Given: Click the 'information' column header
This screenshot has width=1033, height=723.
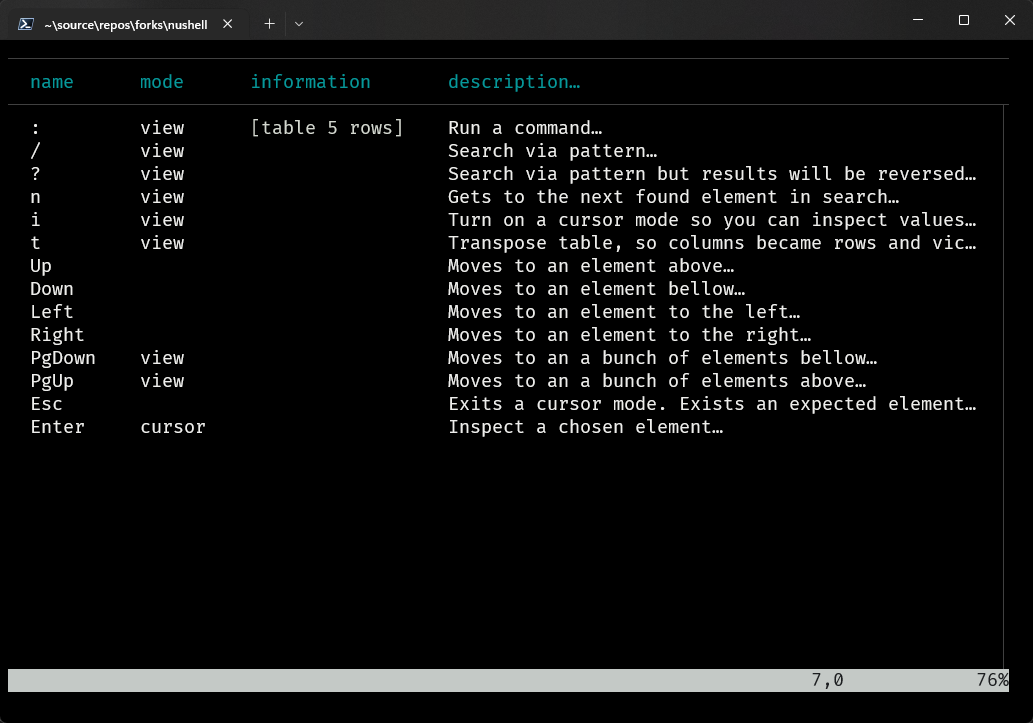Looking at the screenshot, I should pos(310,82).
